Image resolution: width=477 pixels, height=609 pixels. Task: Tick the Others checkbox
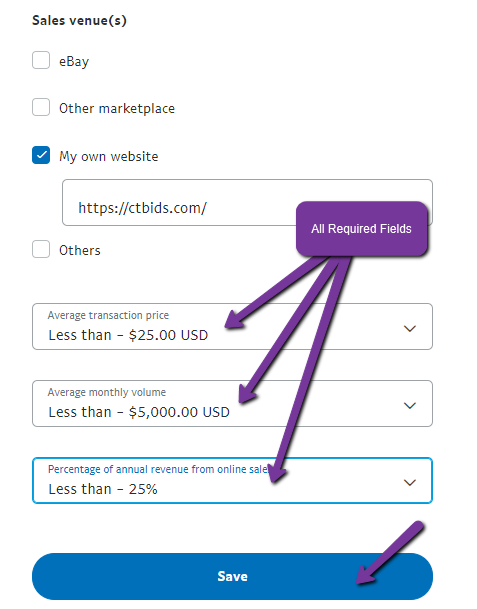(41, 249)
